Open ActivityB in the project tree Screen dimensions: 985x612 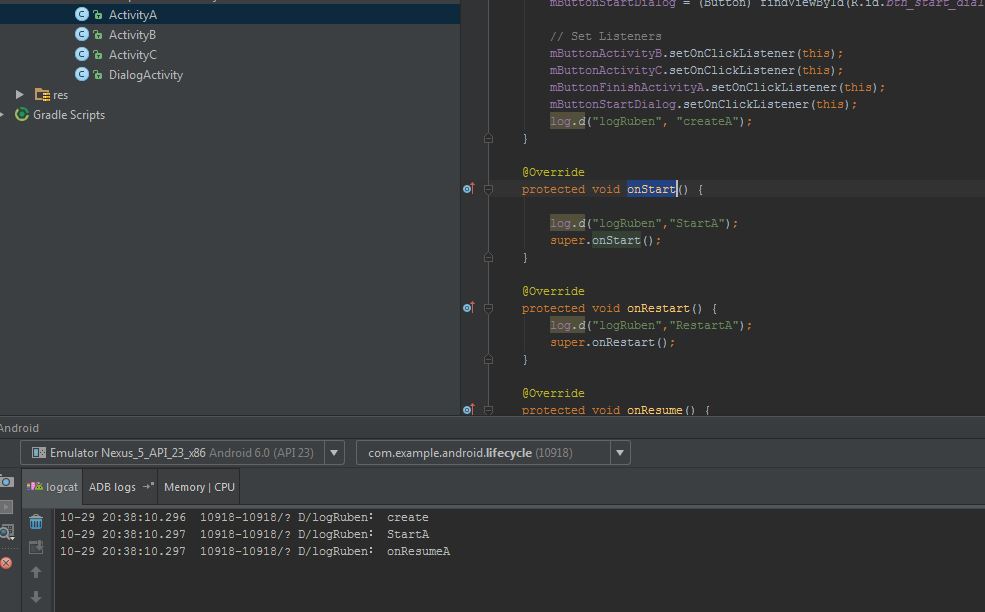pos(132,35)
